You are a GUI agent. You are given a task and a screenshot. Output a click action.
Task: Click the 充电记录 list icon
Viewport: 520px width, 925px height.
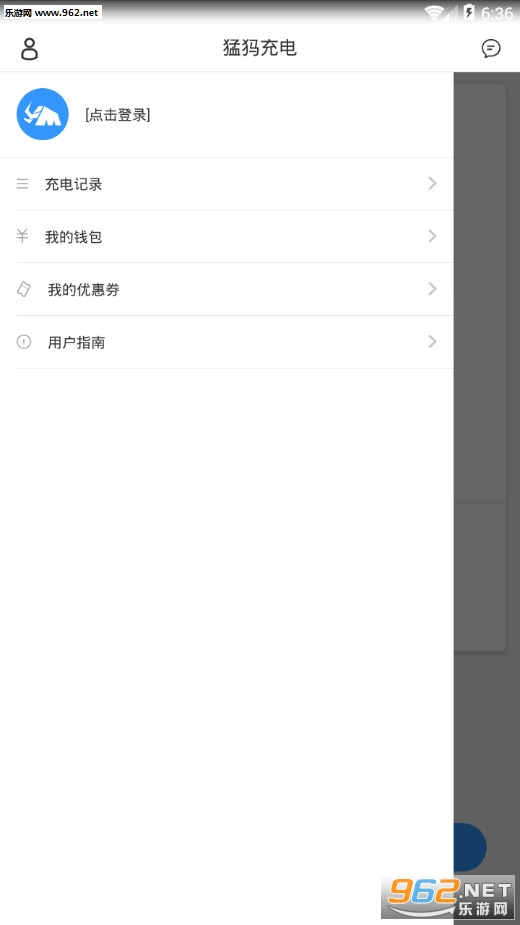[x=22, y=184]
